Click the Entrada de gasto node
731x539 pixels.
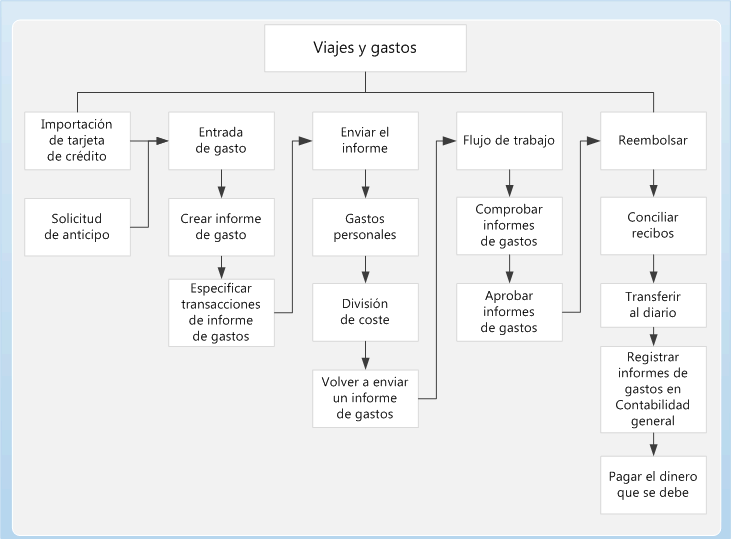pos(221,140)
